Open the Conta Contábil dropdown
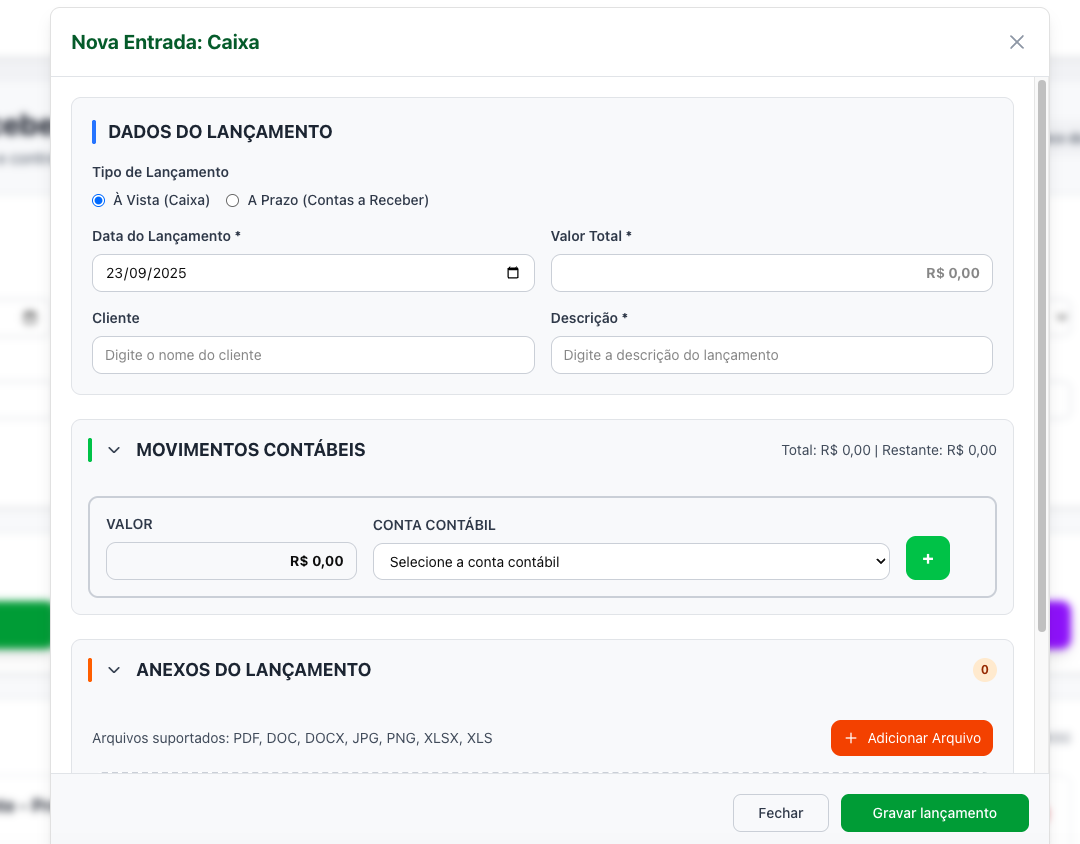This screenshot has height=844, width=1080. click(x=630, y=562)
